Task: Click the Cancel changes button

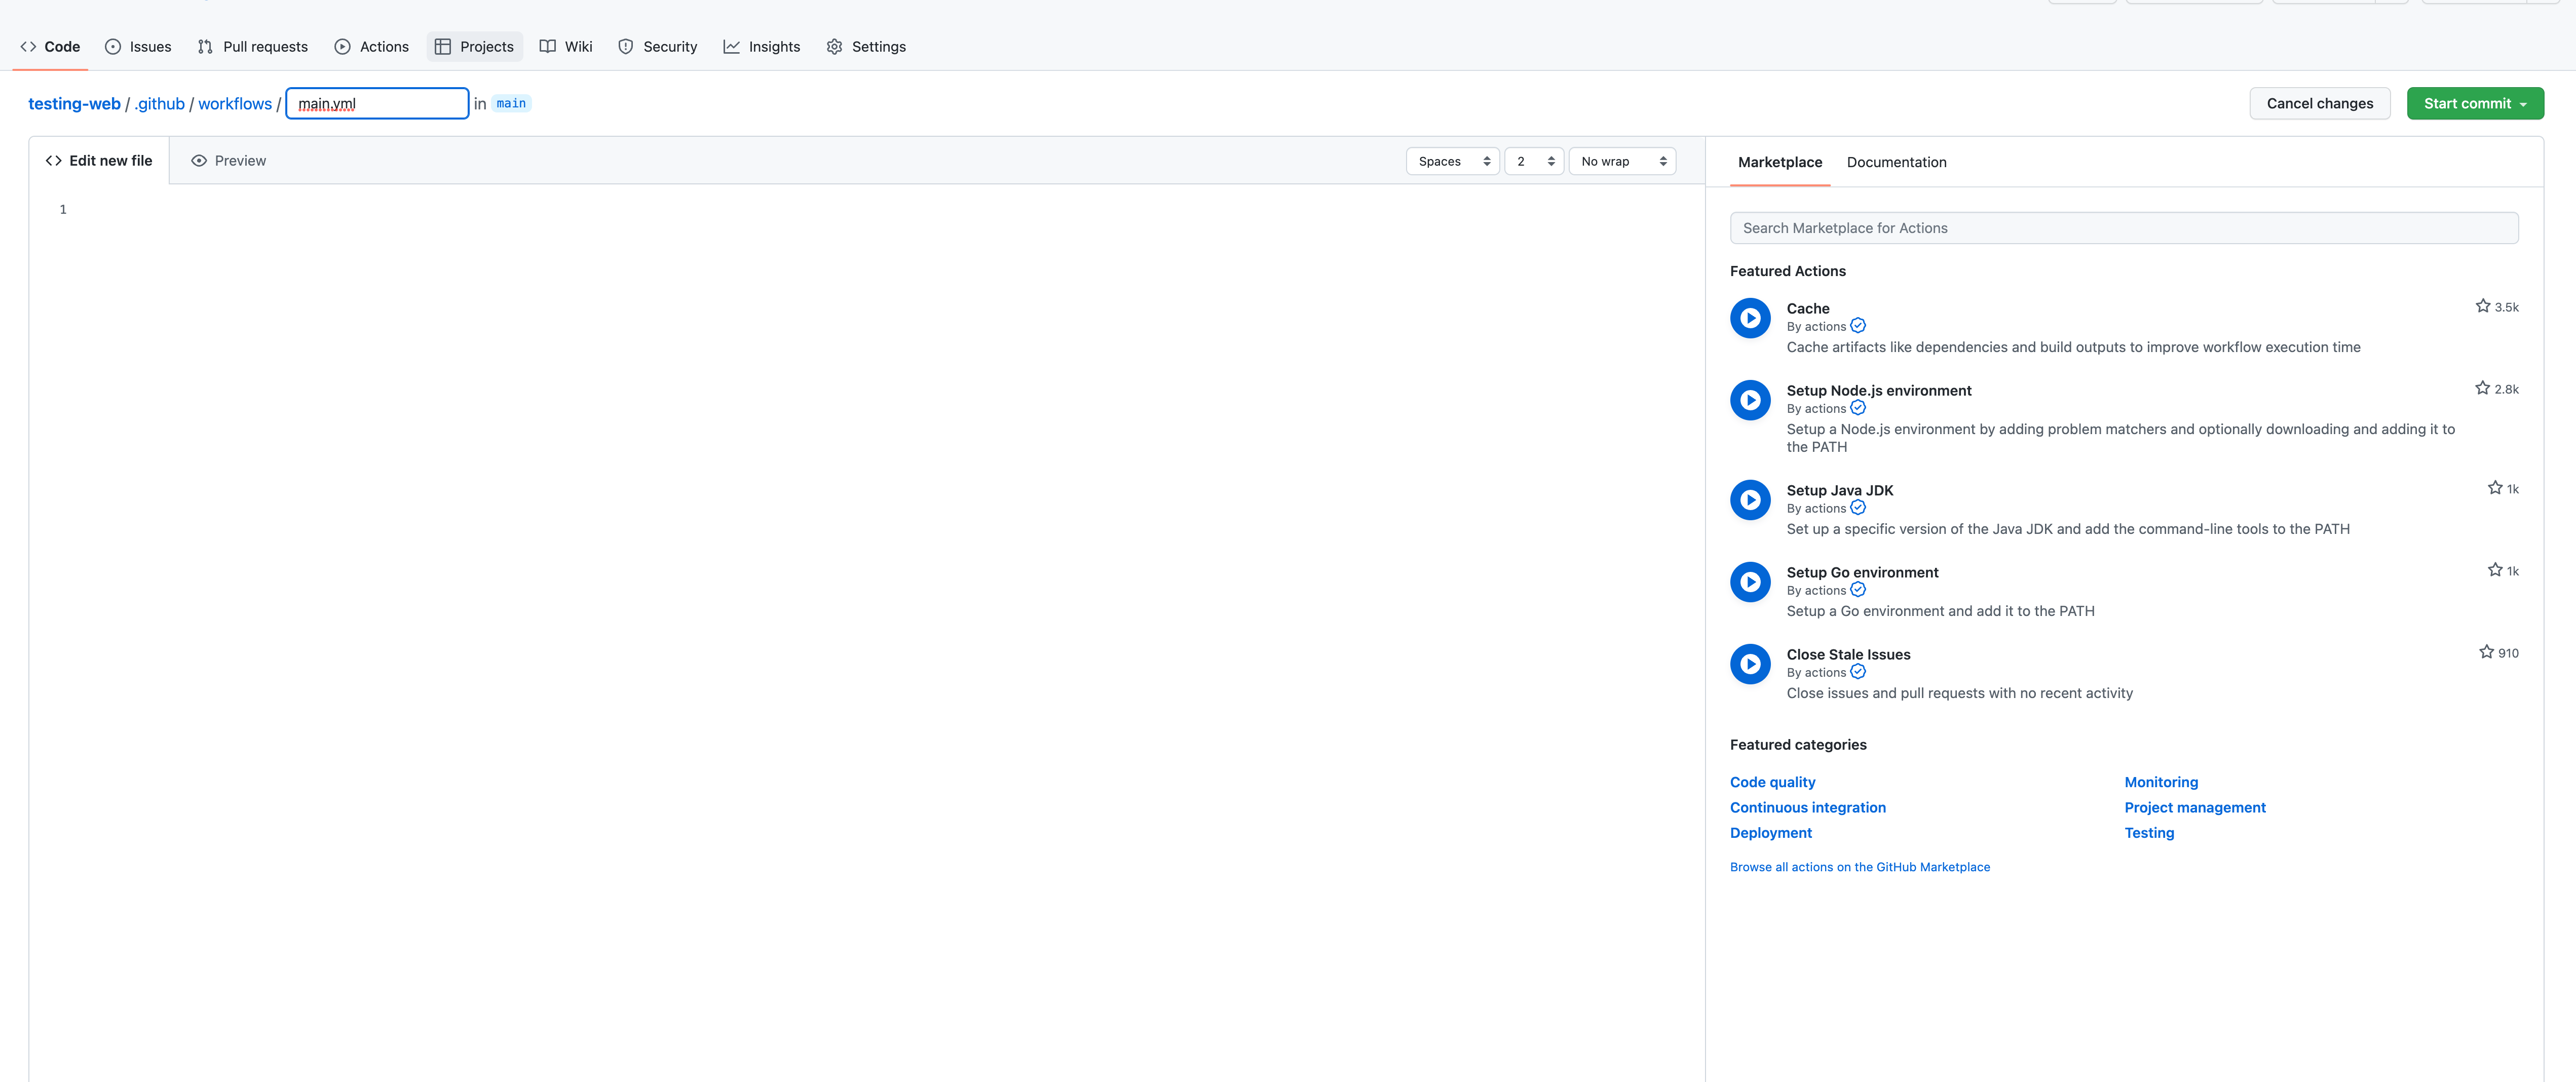Action: pyautogui.click(x=2319, y=103)
